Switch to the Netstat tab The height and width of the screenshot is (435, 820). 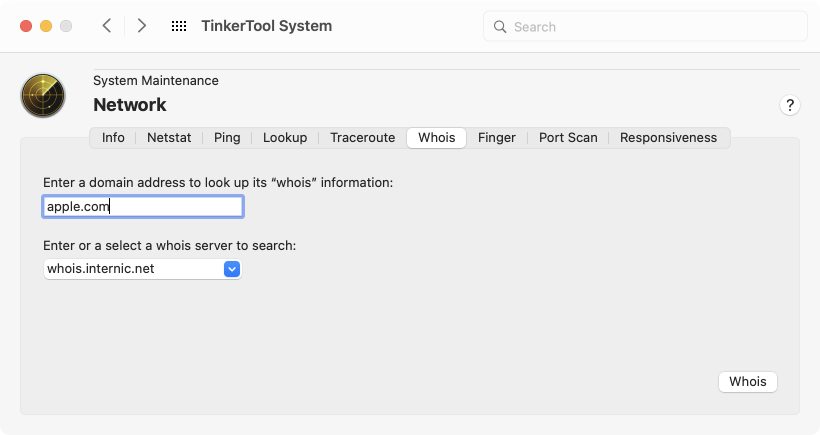tap(169, 138)
